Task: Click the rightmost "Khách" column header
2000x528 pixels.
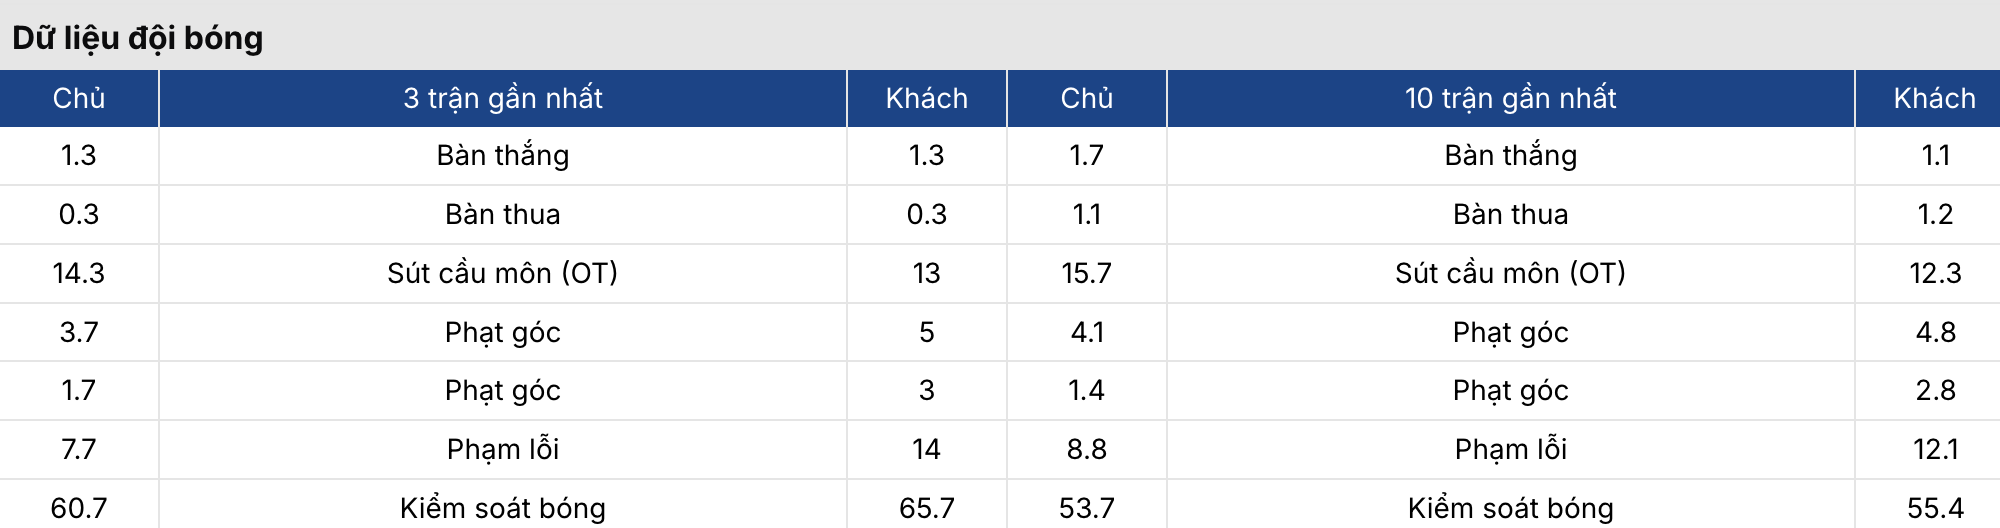Action: [x=1934, y=98]
